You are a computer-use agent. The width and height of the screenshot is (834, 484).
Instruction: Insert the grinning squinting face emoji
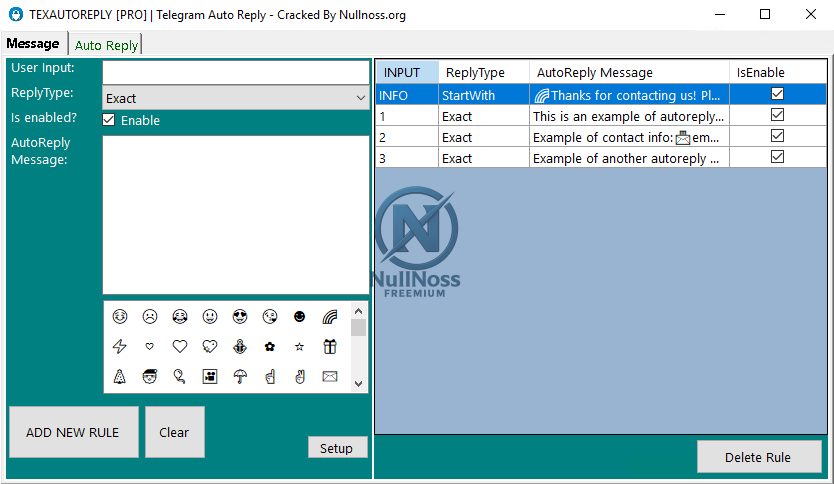[120, 317]
